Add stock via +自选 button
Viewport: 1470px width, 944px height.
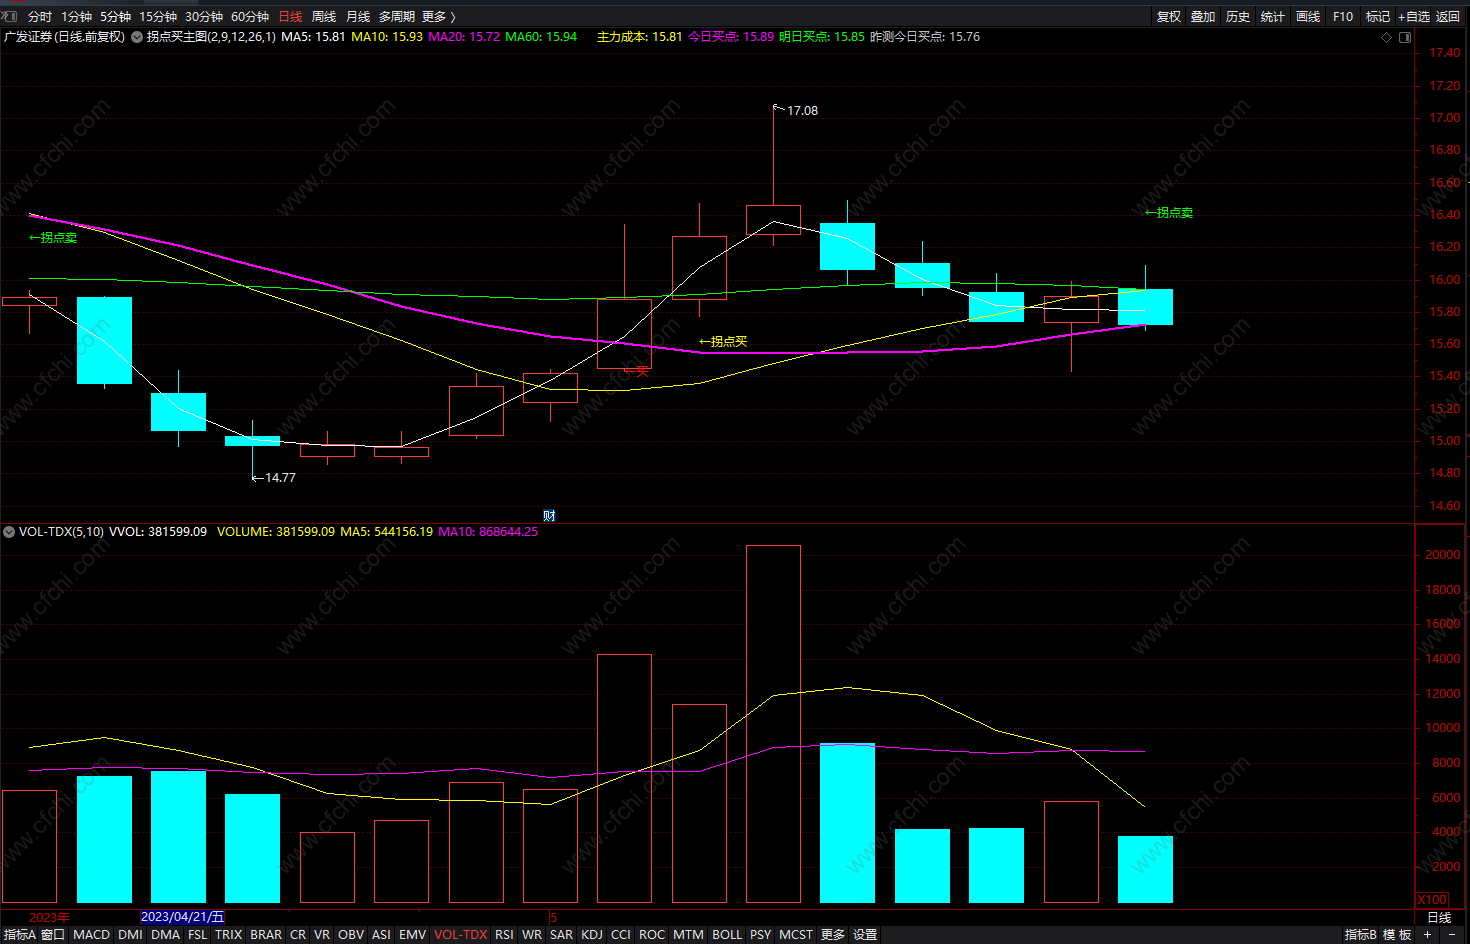[1414, 17]
